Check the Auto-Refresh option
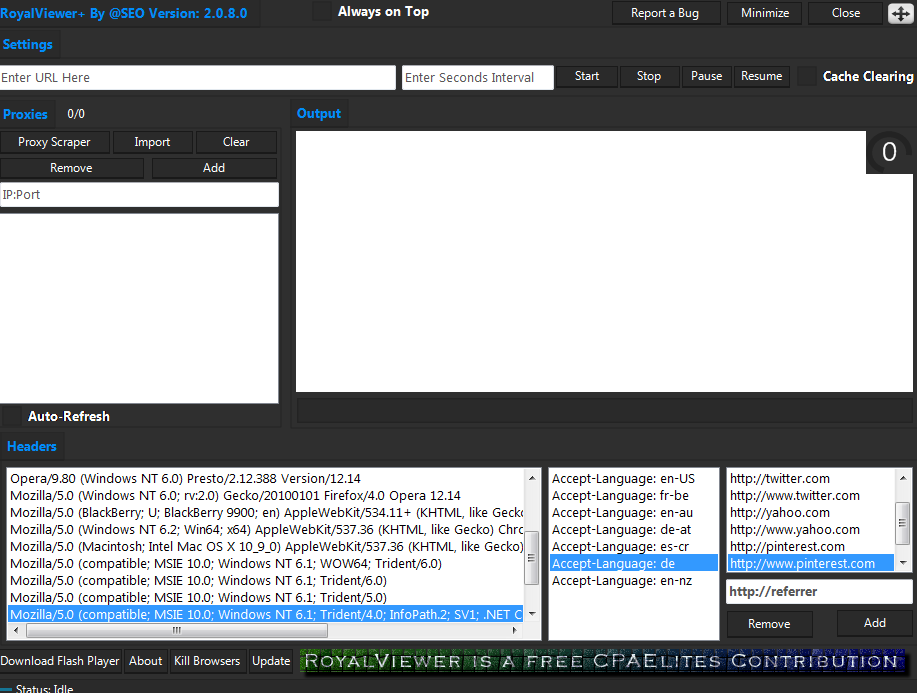The height and width of the screenshot is (693, 917). (12, 416)
